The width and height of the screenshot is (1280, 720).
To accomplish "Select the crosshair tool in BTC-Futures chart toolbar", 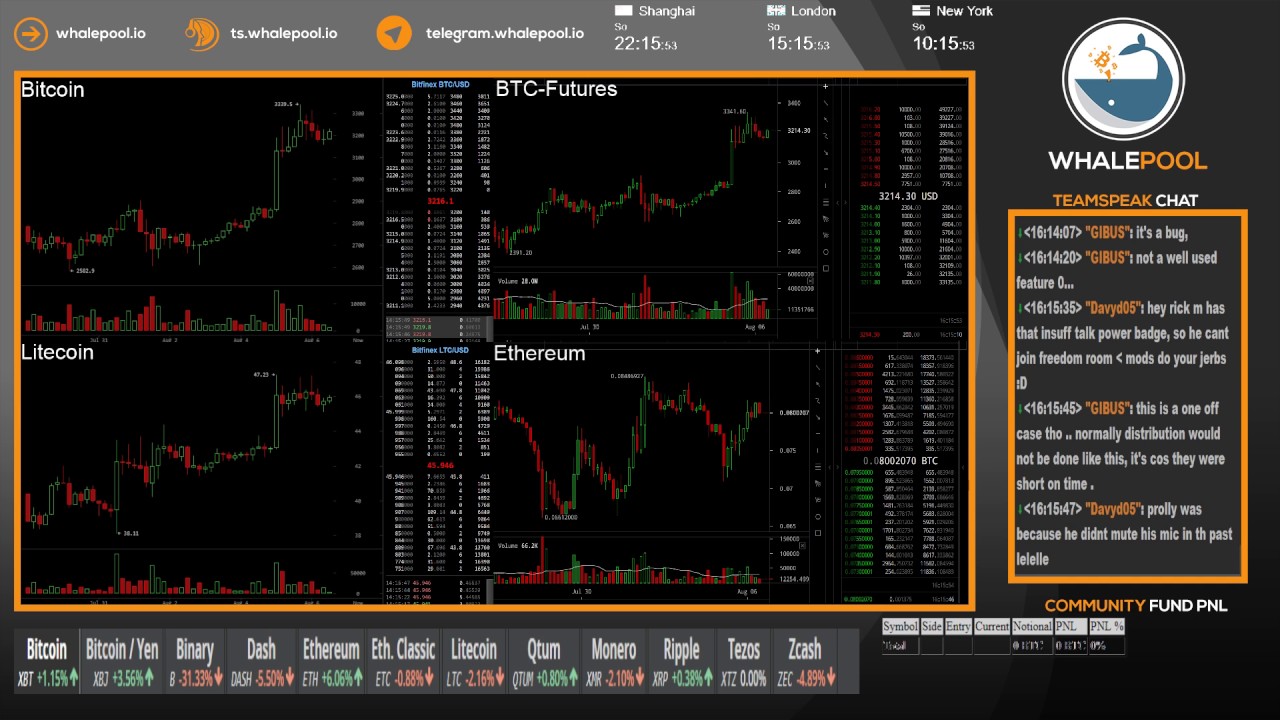I will (x=826, y=87).
